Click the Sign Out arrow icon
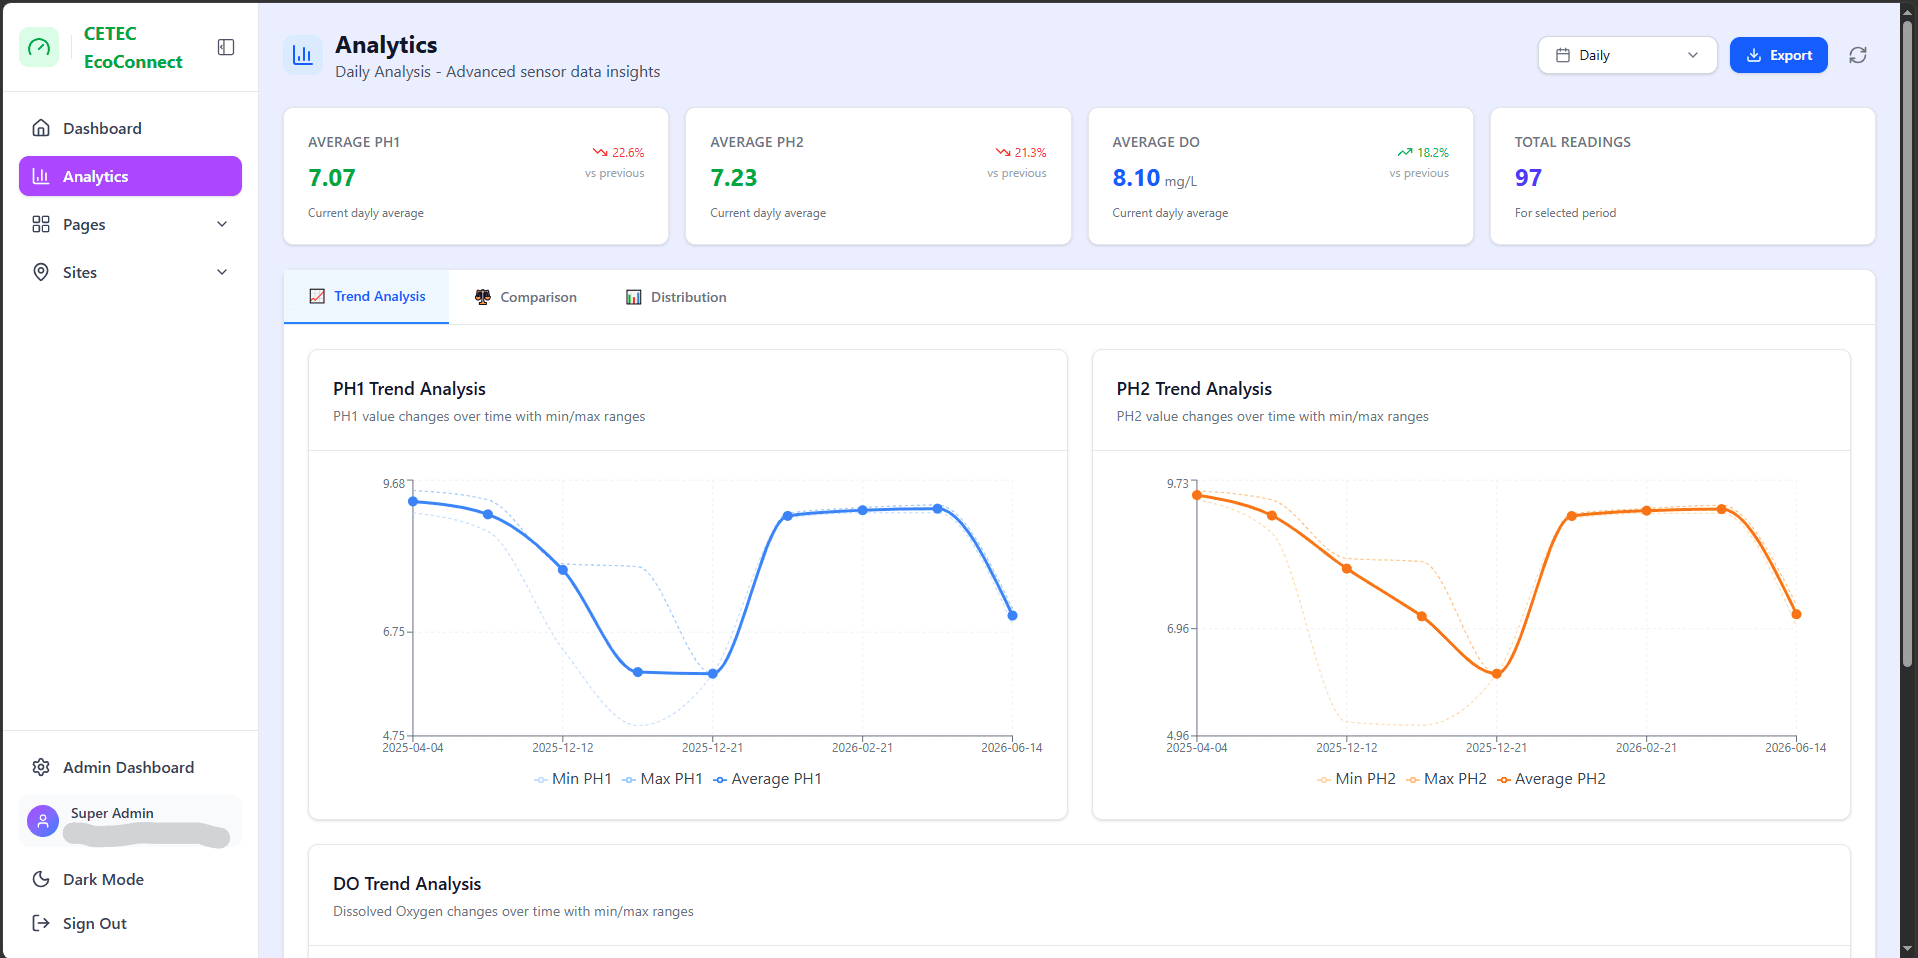 [x=41, y=923]
